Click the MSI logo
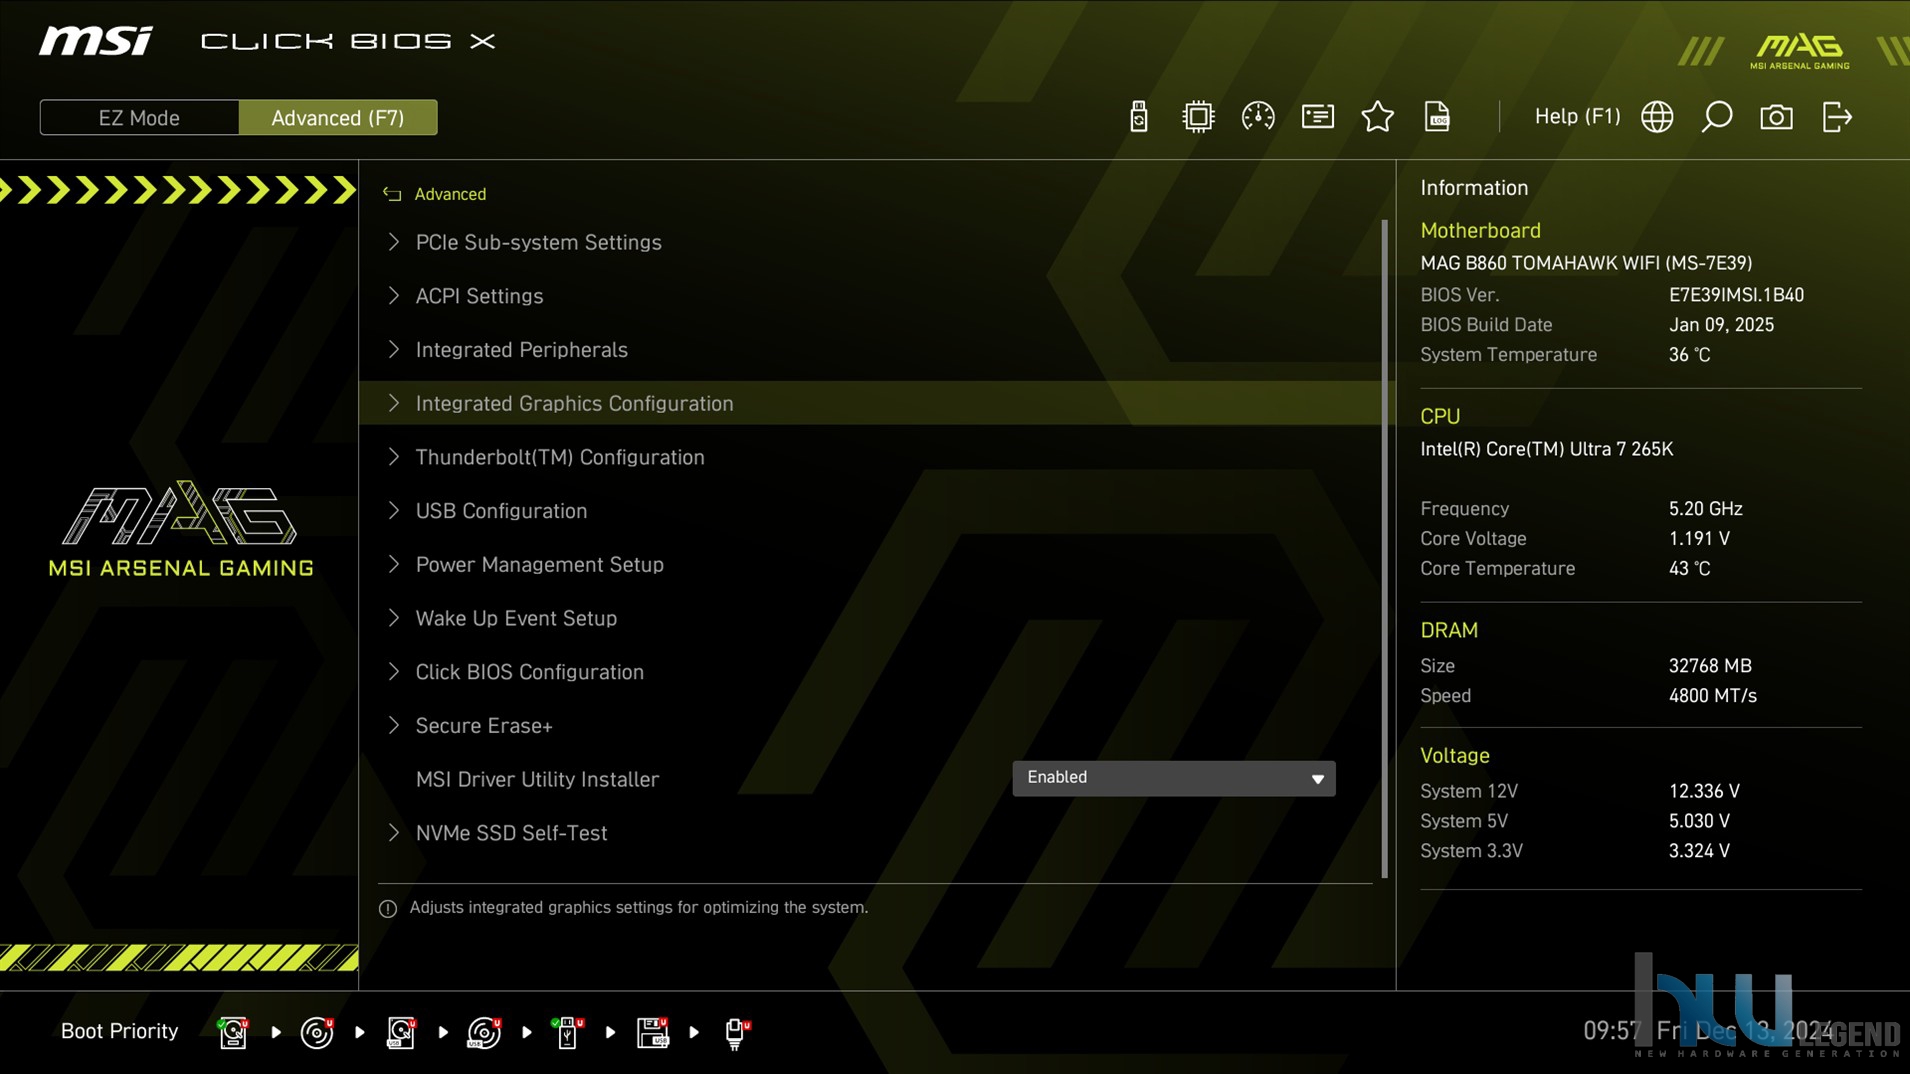The image size is (1910, 1074). (96, 41)
